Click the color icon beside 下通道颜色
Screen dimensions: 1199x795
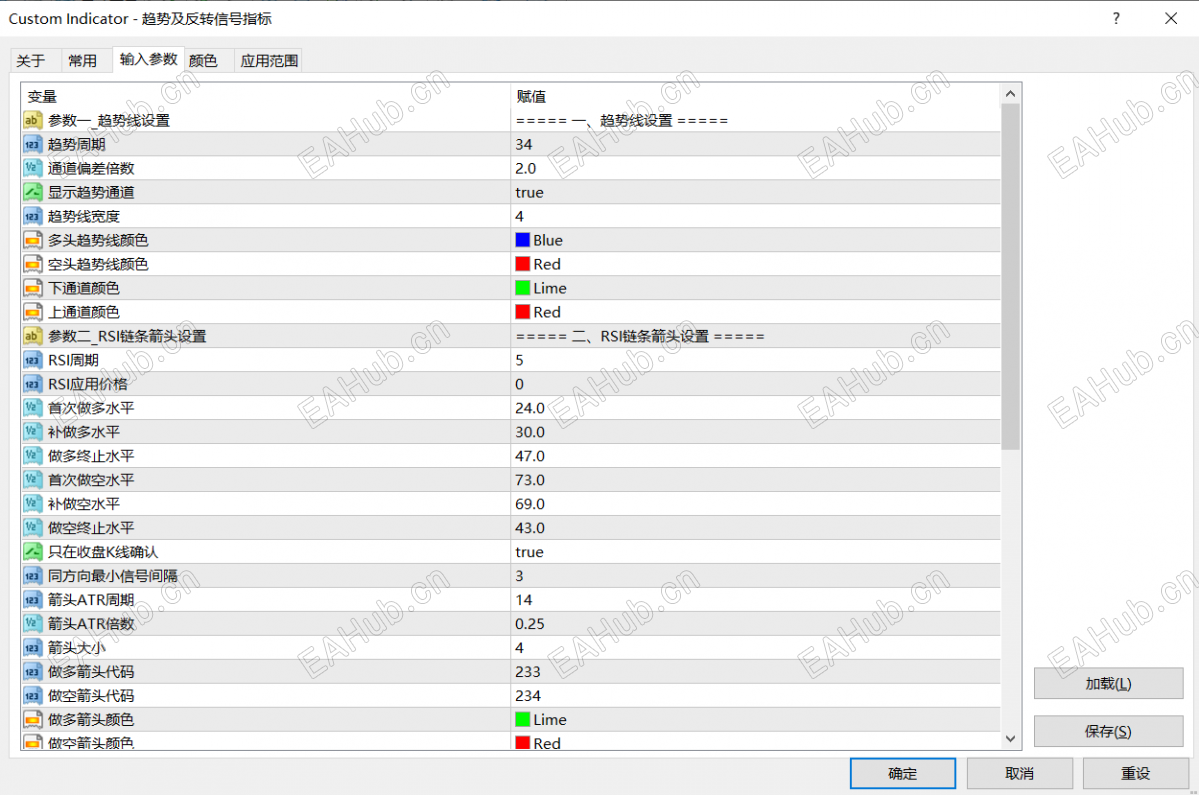[32, 288]
